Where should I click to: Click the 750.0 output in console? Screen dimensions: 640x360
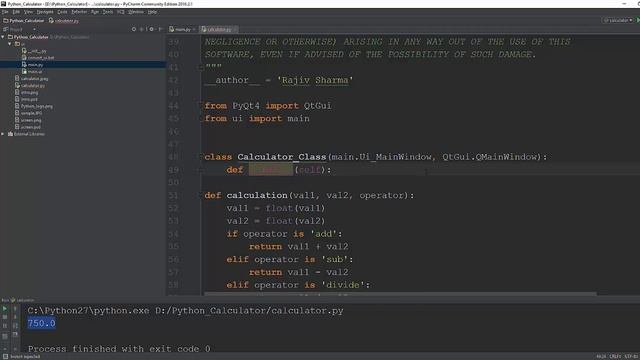tap(42, 323)
